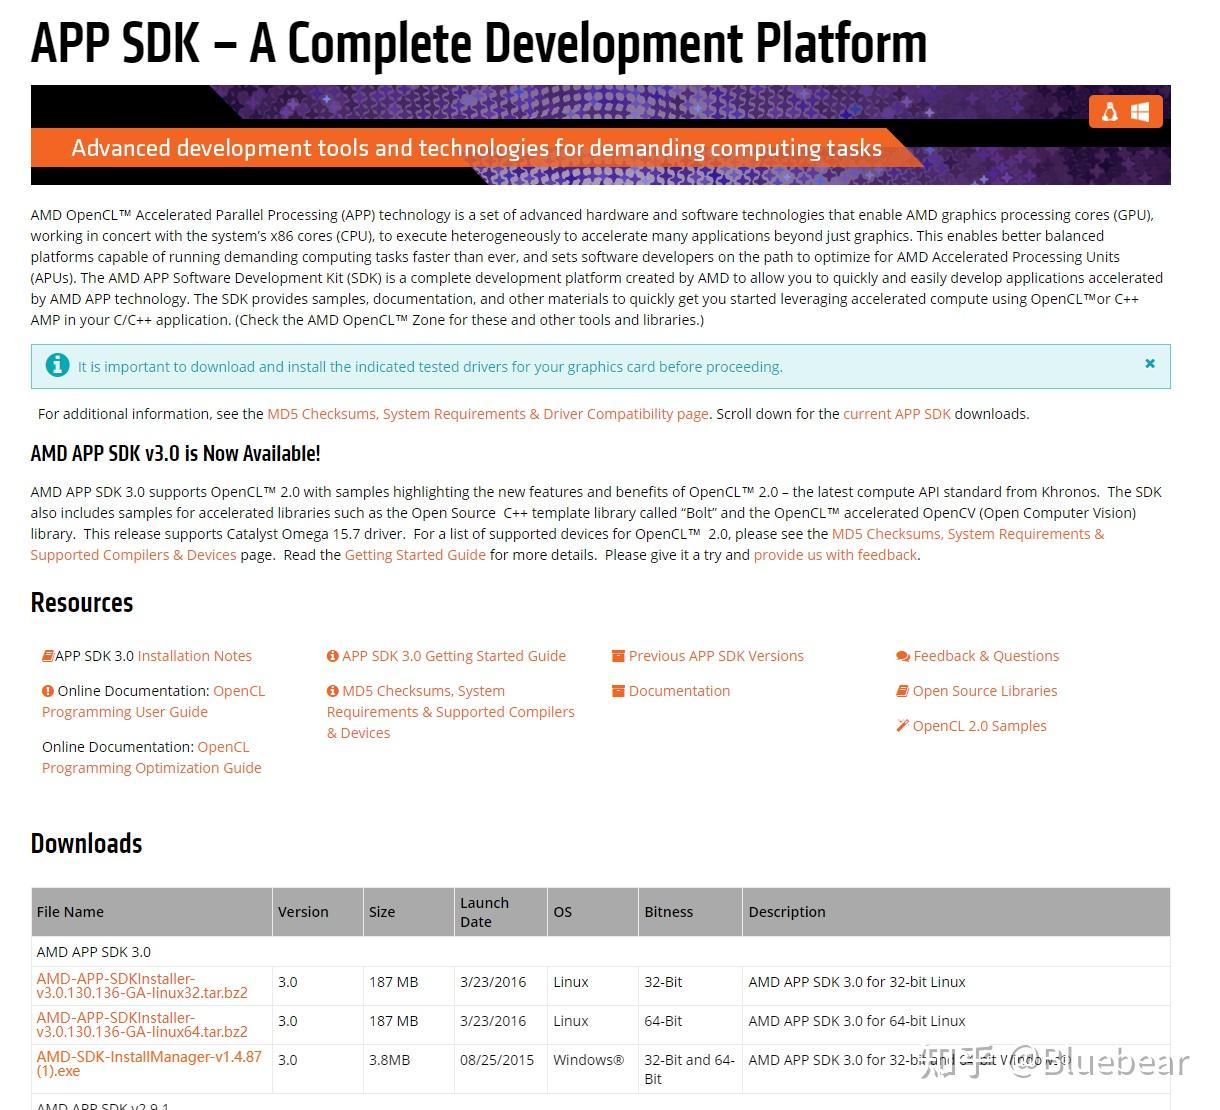Click the archive icon next to Documentation
Viewport: 1220px width, 1110px height.
pyautogui.click(x=618, y=690)
